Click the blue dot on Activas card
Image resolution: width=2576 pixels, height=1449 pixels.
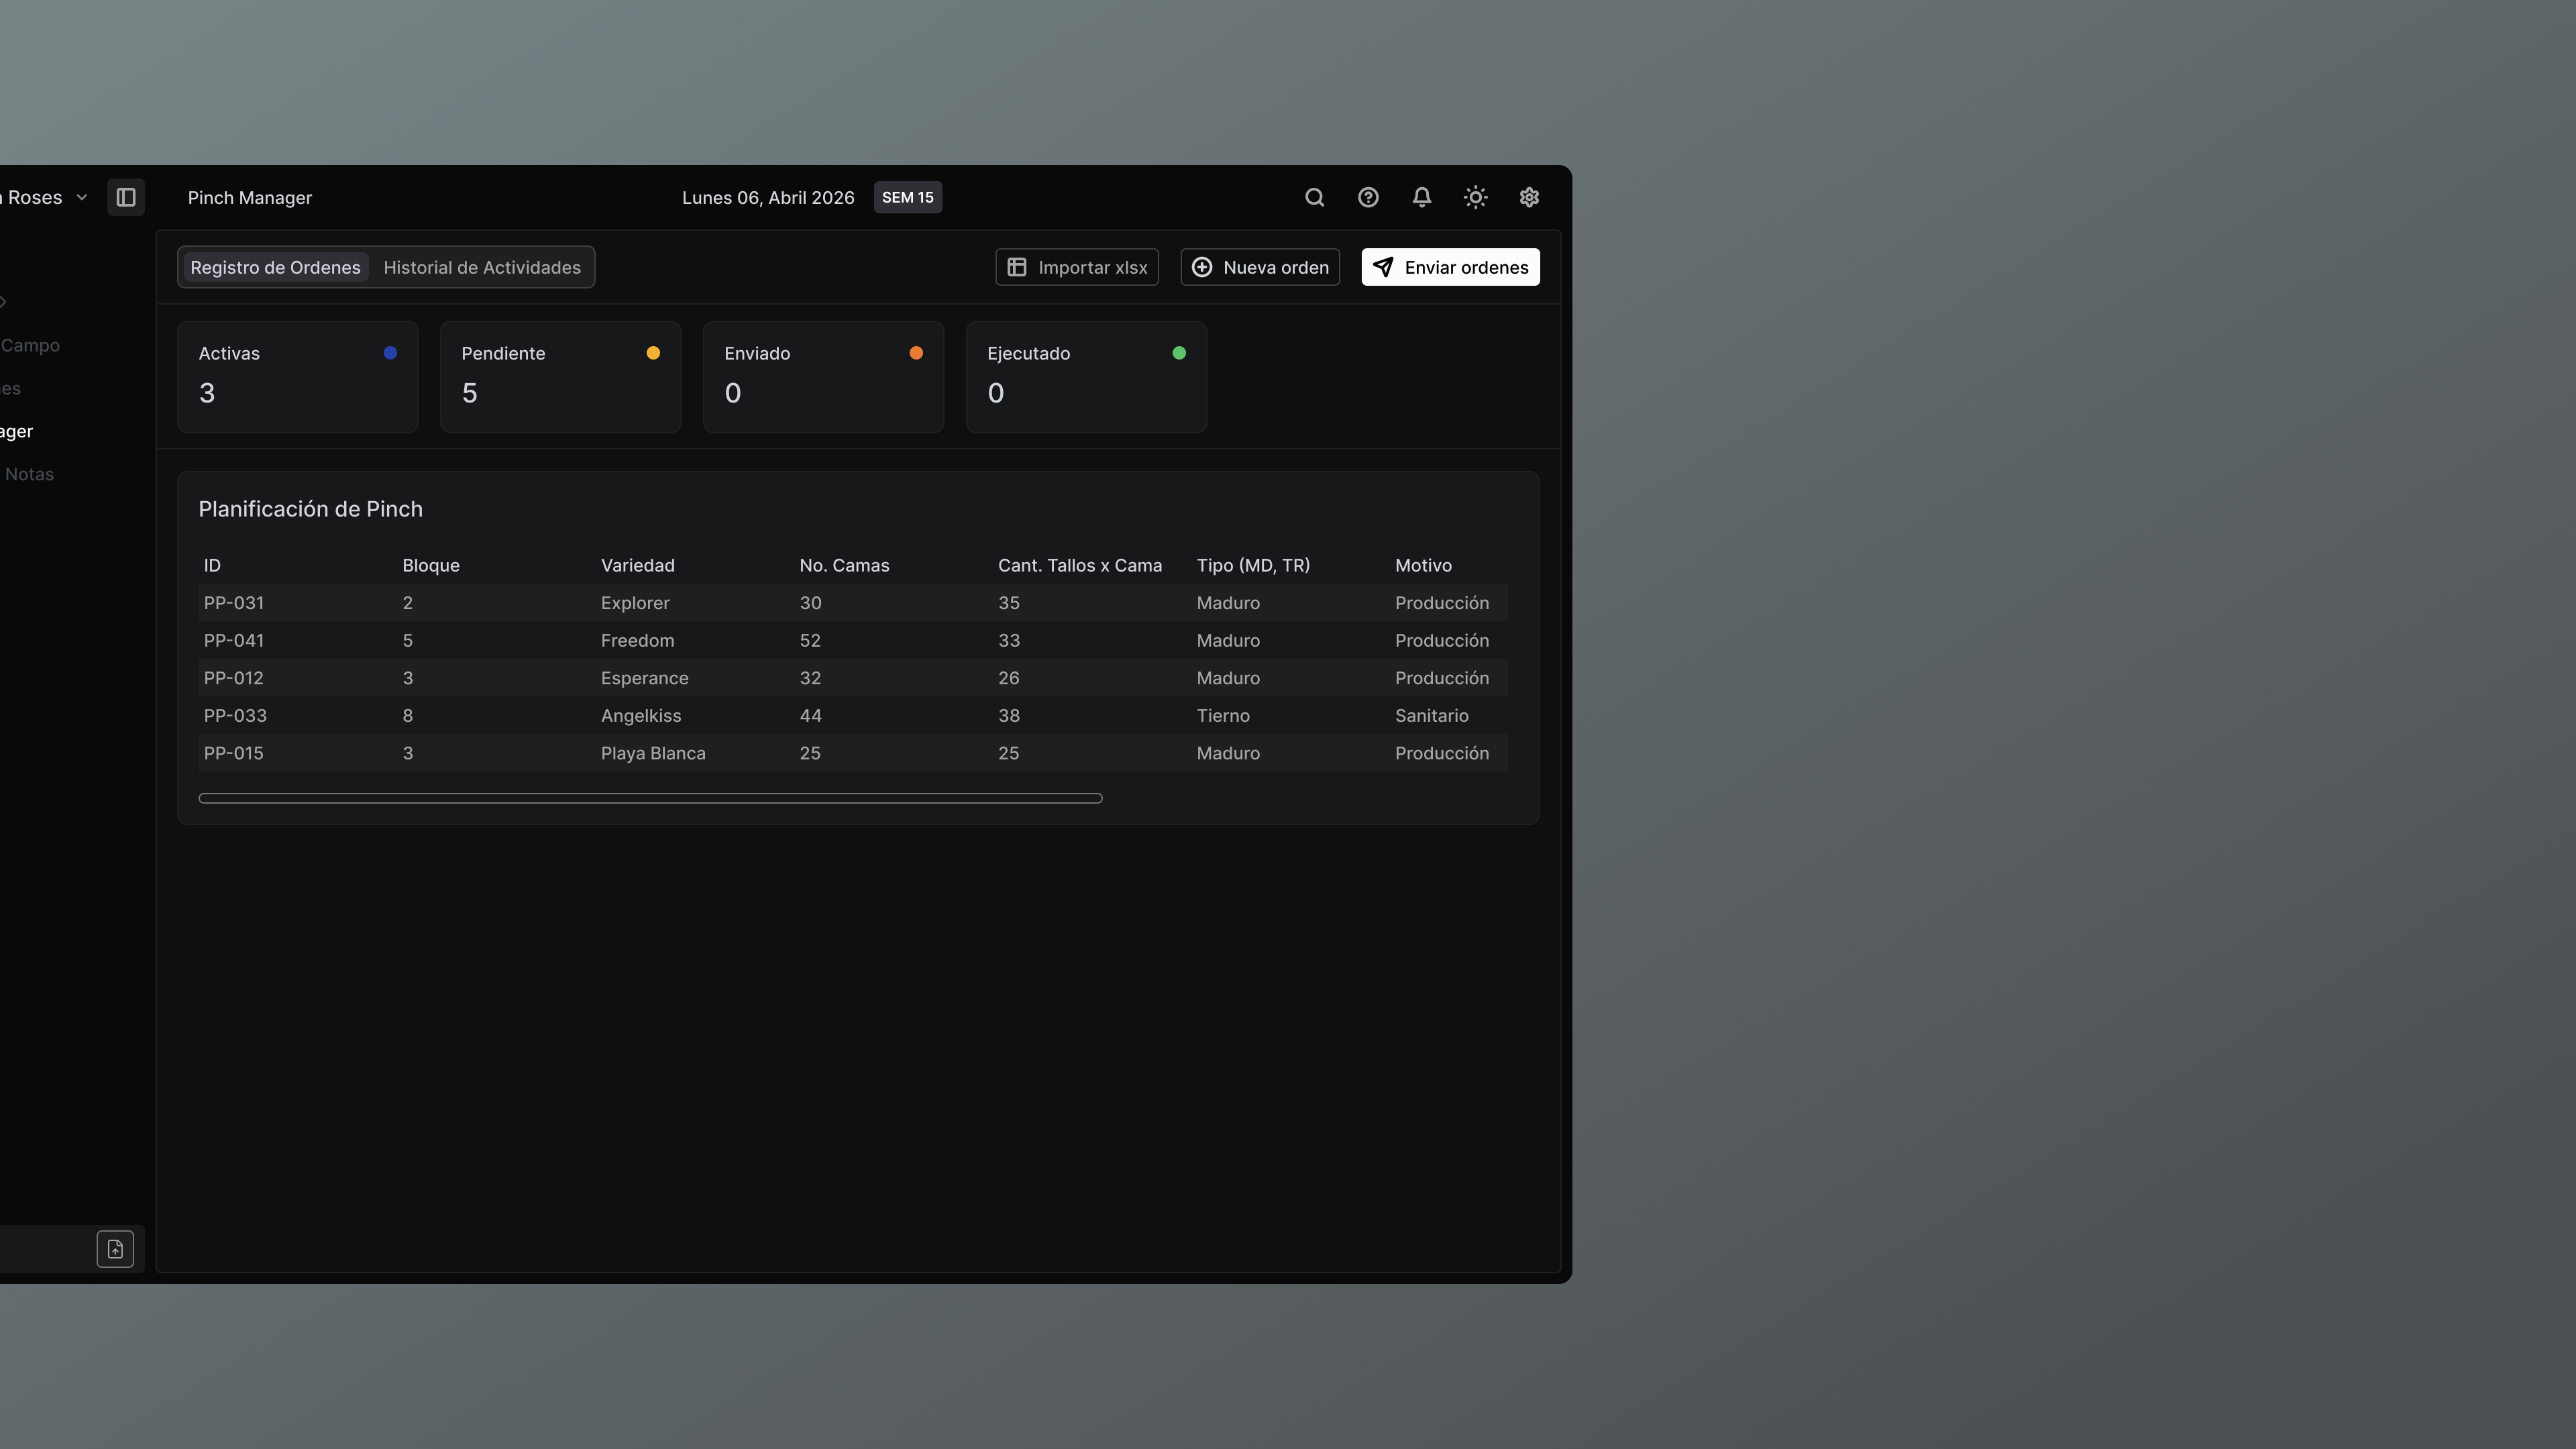pyautogui.click(x=390, y=353)
